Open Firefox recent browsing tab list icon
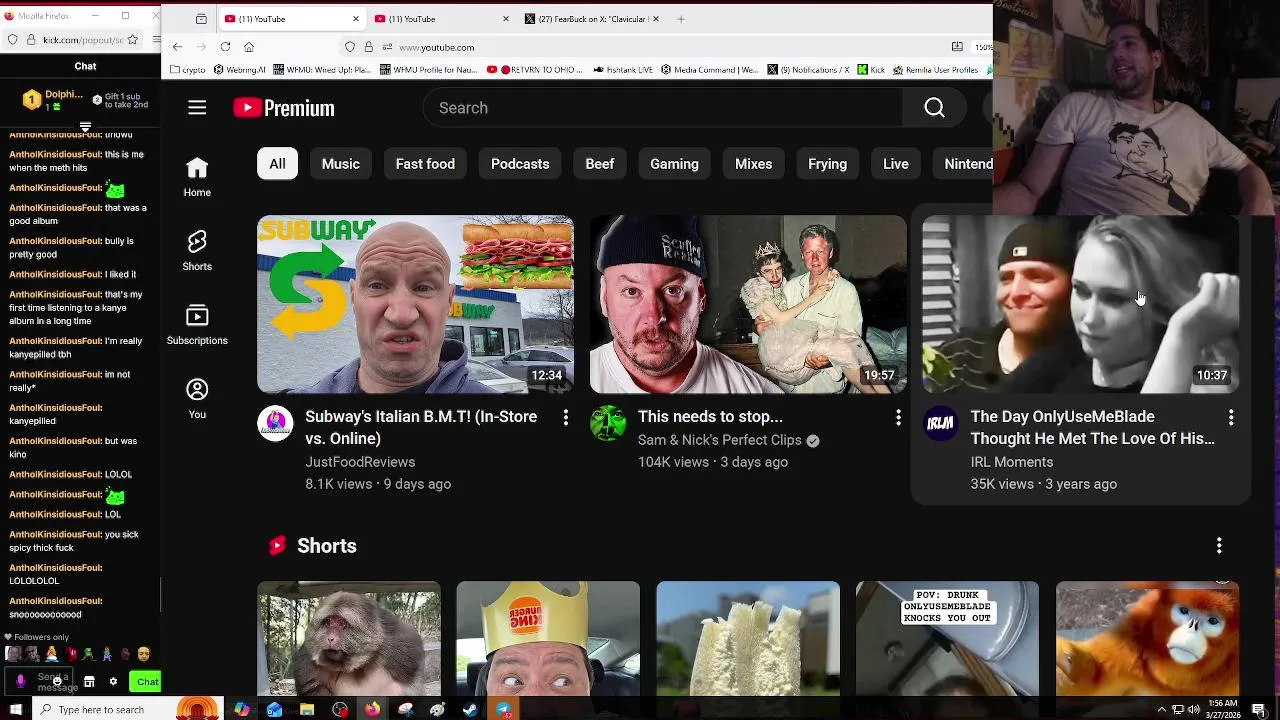The image size is (1280, 720). [201, 19]
